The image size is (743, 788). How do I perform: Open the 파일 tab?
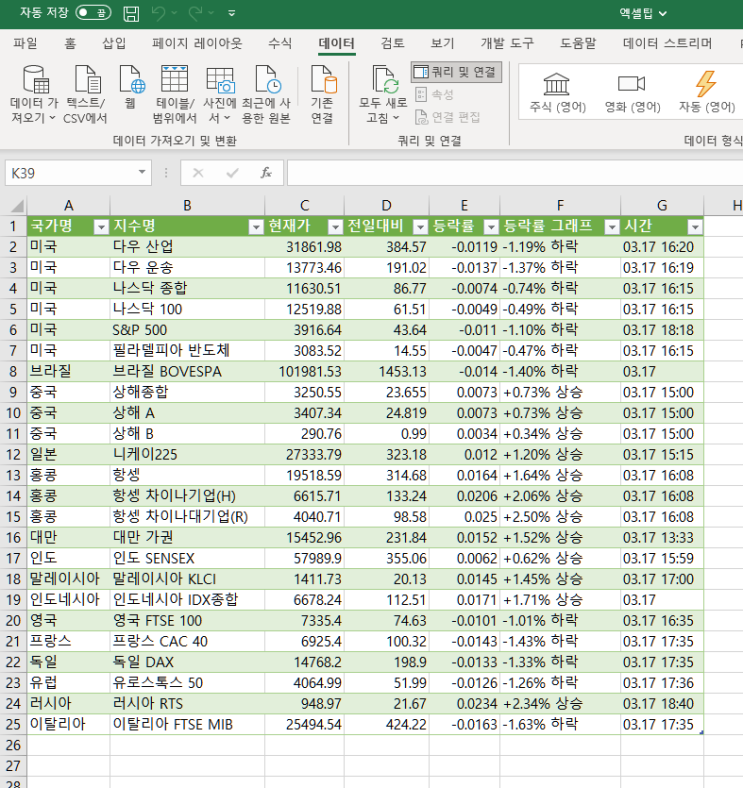click(25, 43)
